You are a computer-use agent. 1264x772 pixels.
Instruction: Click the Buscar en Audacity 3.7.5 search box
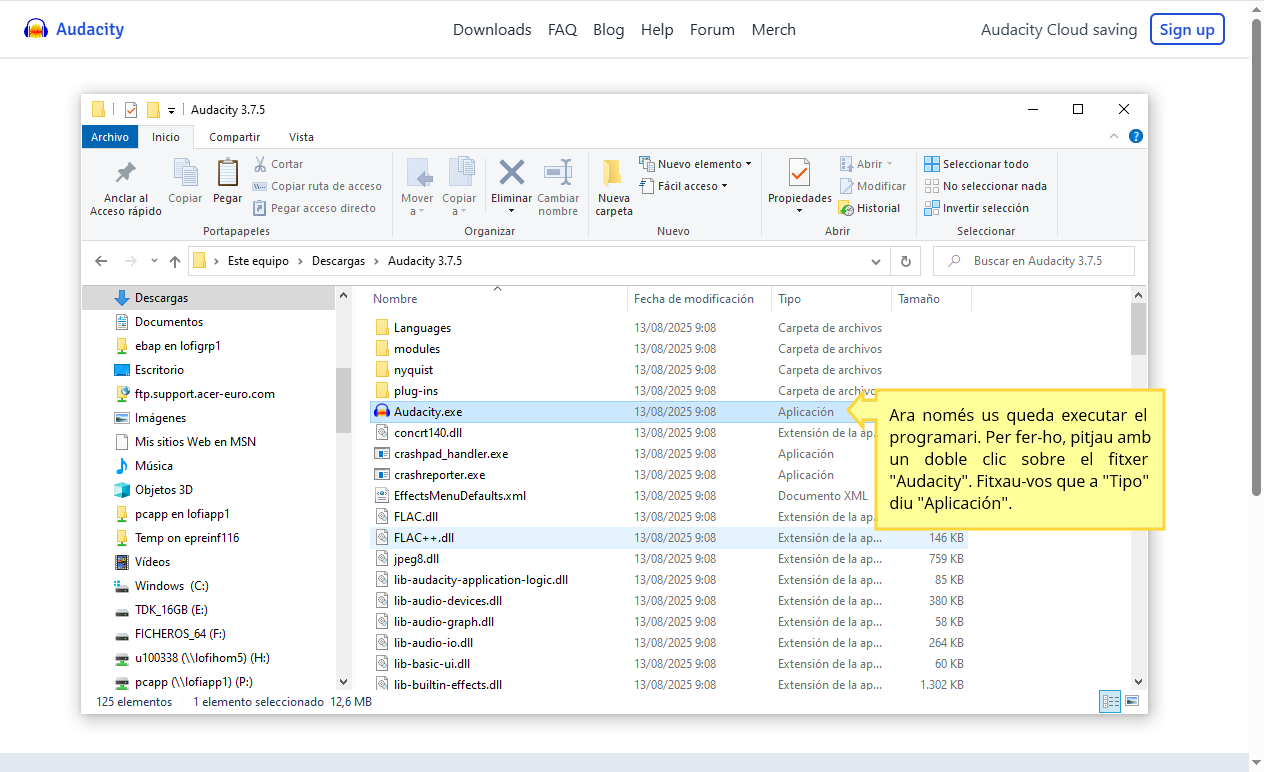[x=1034, y=261]
